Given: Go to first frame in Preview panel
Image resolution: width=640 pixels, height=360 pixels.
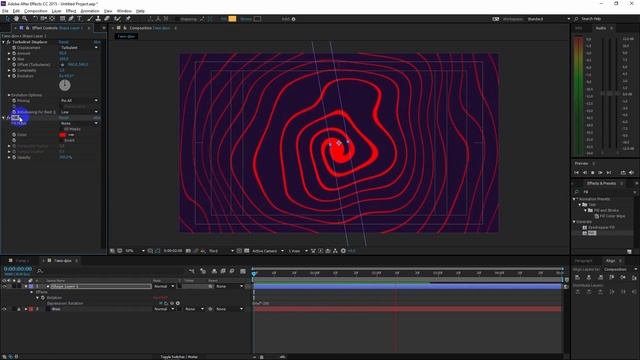Looking at the screenshot, I should (577, 173).
